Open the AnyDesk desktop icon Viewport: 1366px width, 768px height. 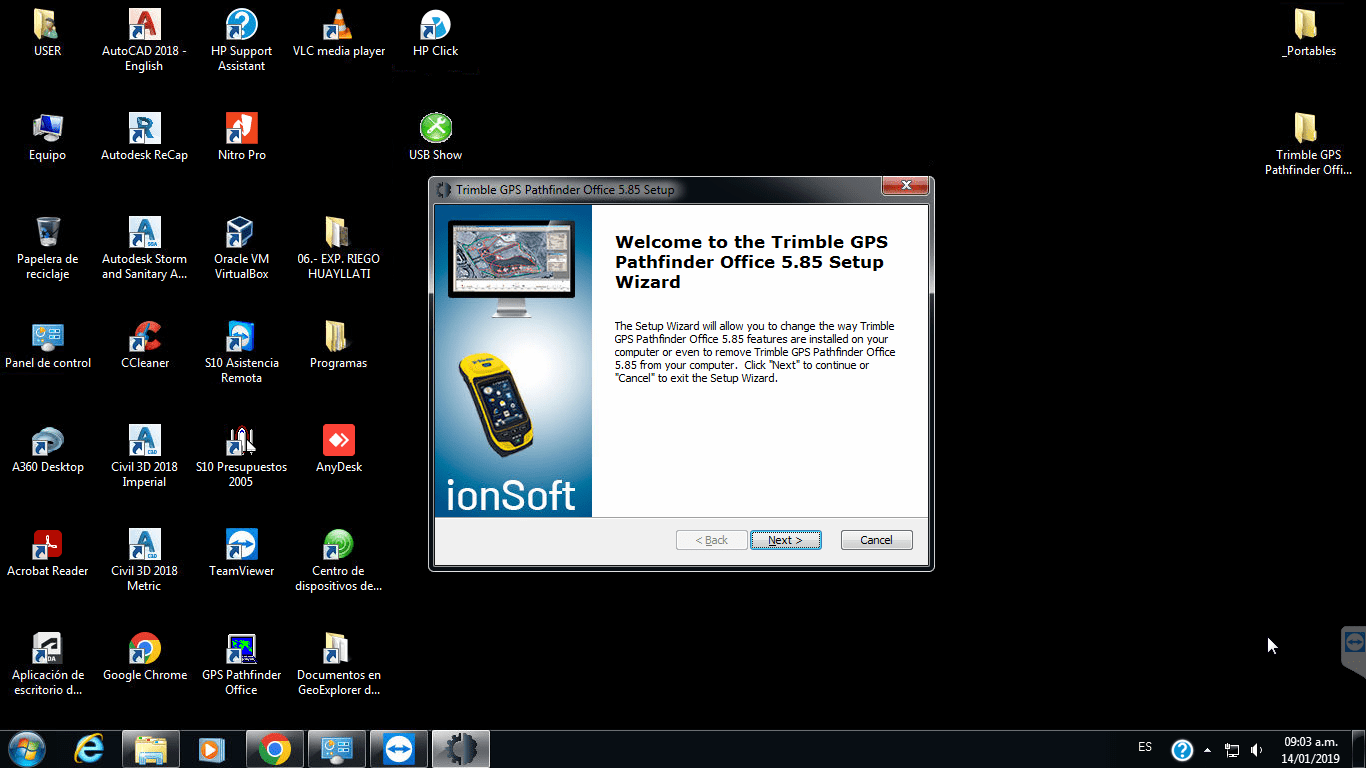(x=338, y=442)
